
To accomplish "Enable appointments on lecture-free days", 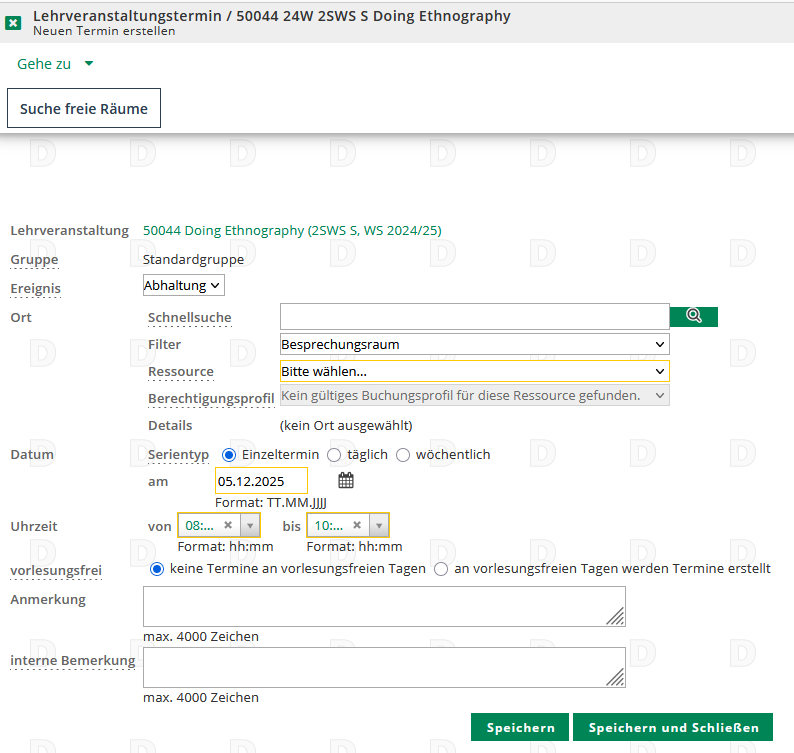I will coord(441,569).
